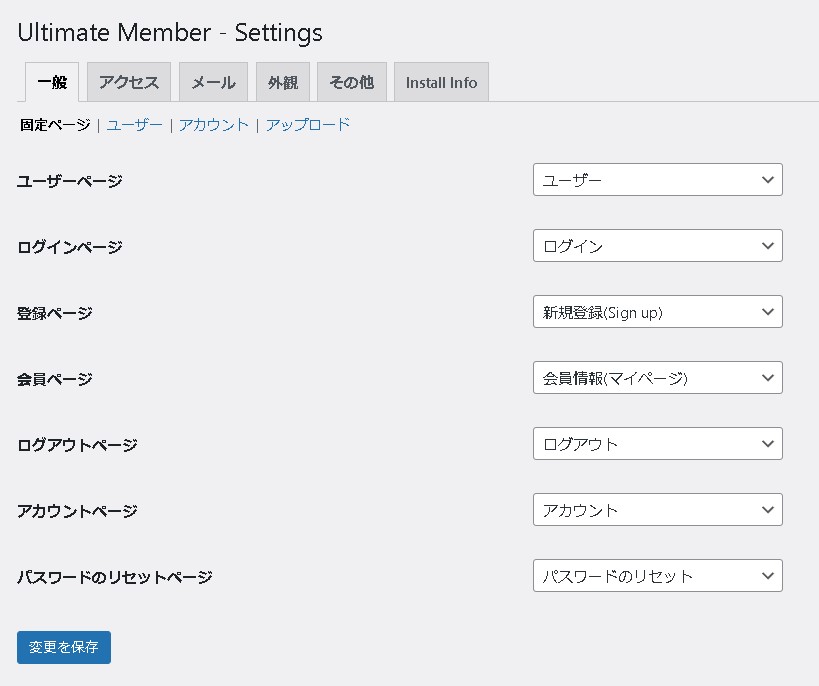819x686 pixels.
Task: Open the 会員ページ dropdown
Action: 657,378
